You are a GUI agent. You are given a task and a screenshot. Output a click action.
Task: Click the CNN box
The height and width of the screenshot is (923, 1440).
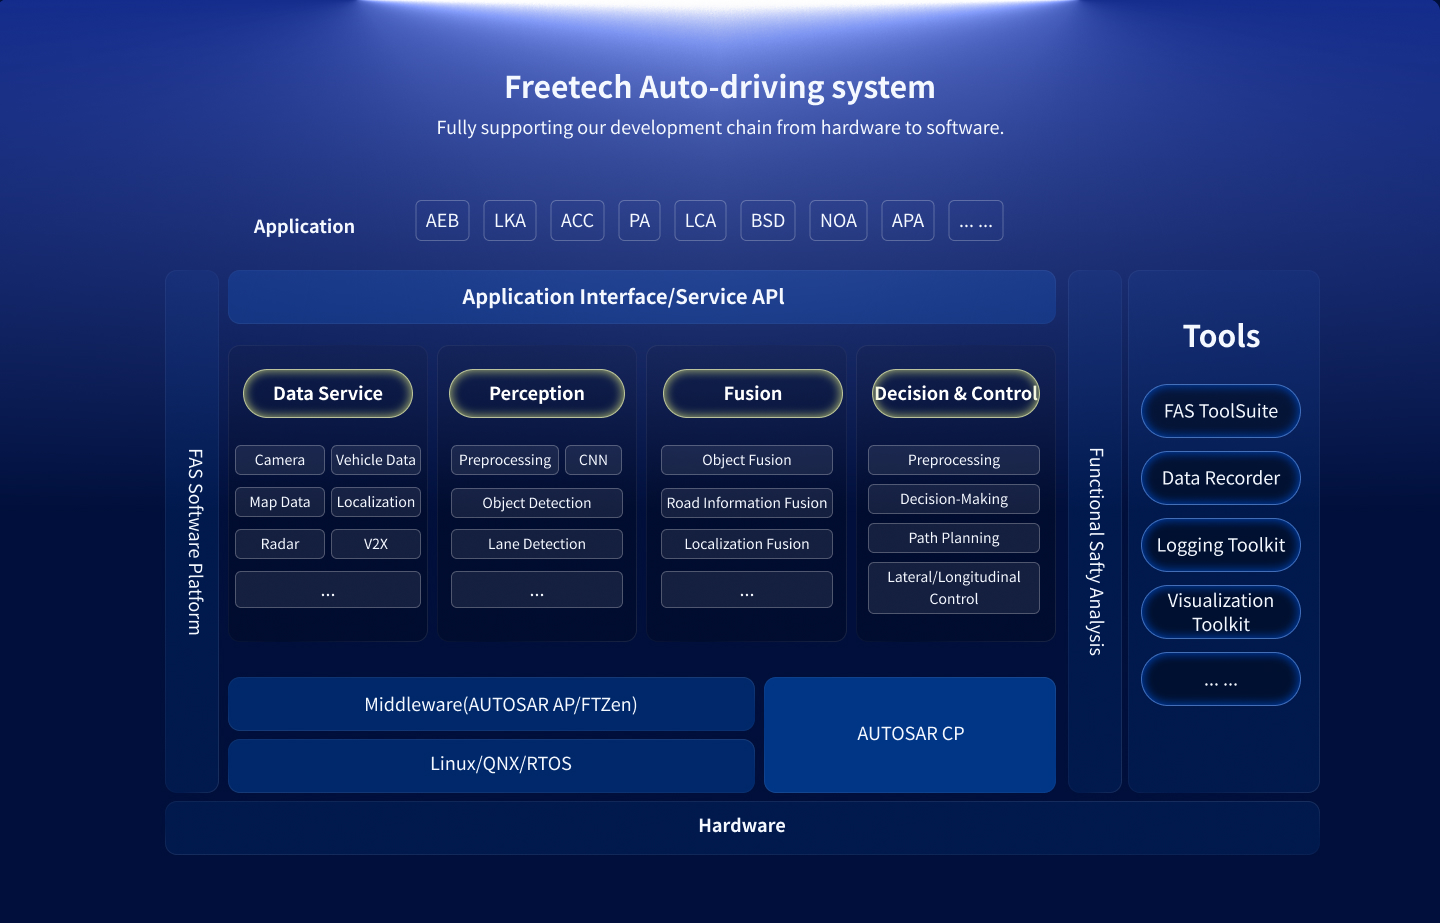(593, 460)
